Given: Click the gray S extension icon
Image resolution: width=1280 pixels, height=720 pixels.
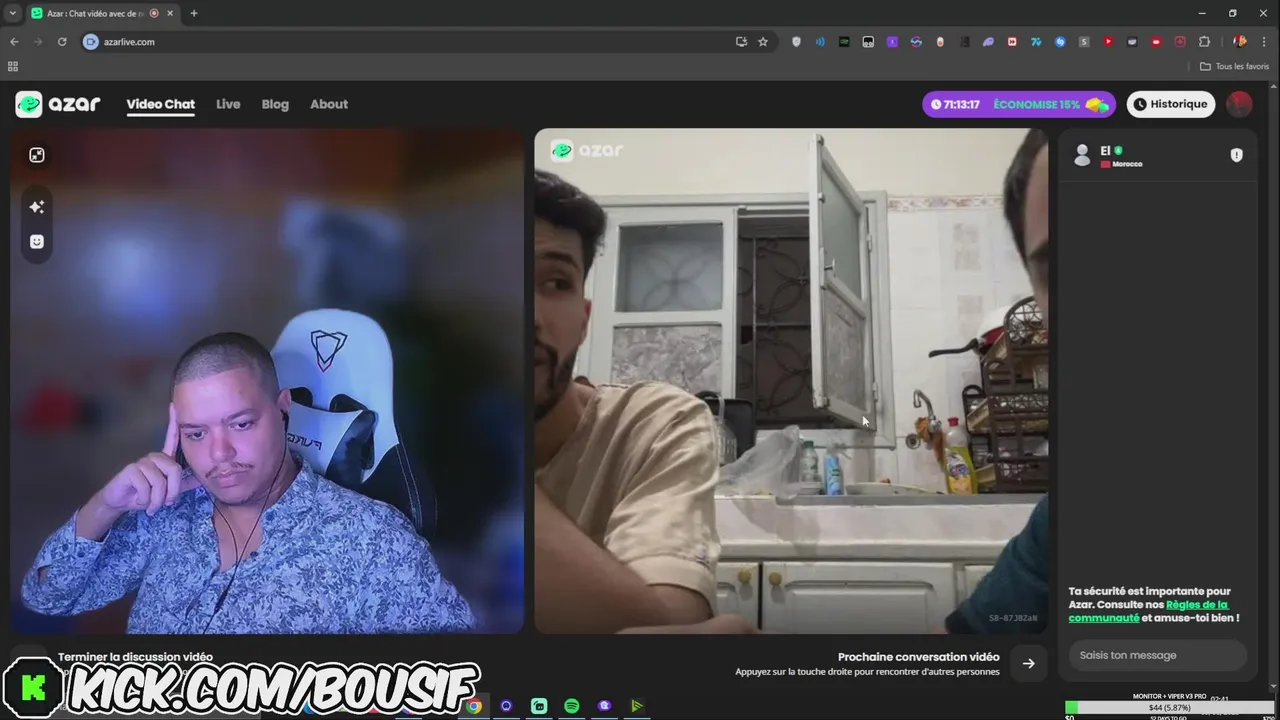Looking at the screenshot, I should coord(1084,42).
